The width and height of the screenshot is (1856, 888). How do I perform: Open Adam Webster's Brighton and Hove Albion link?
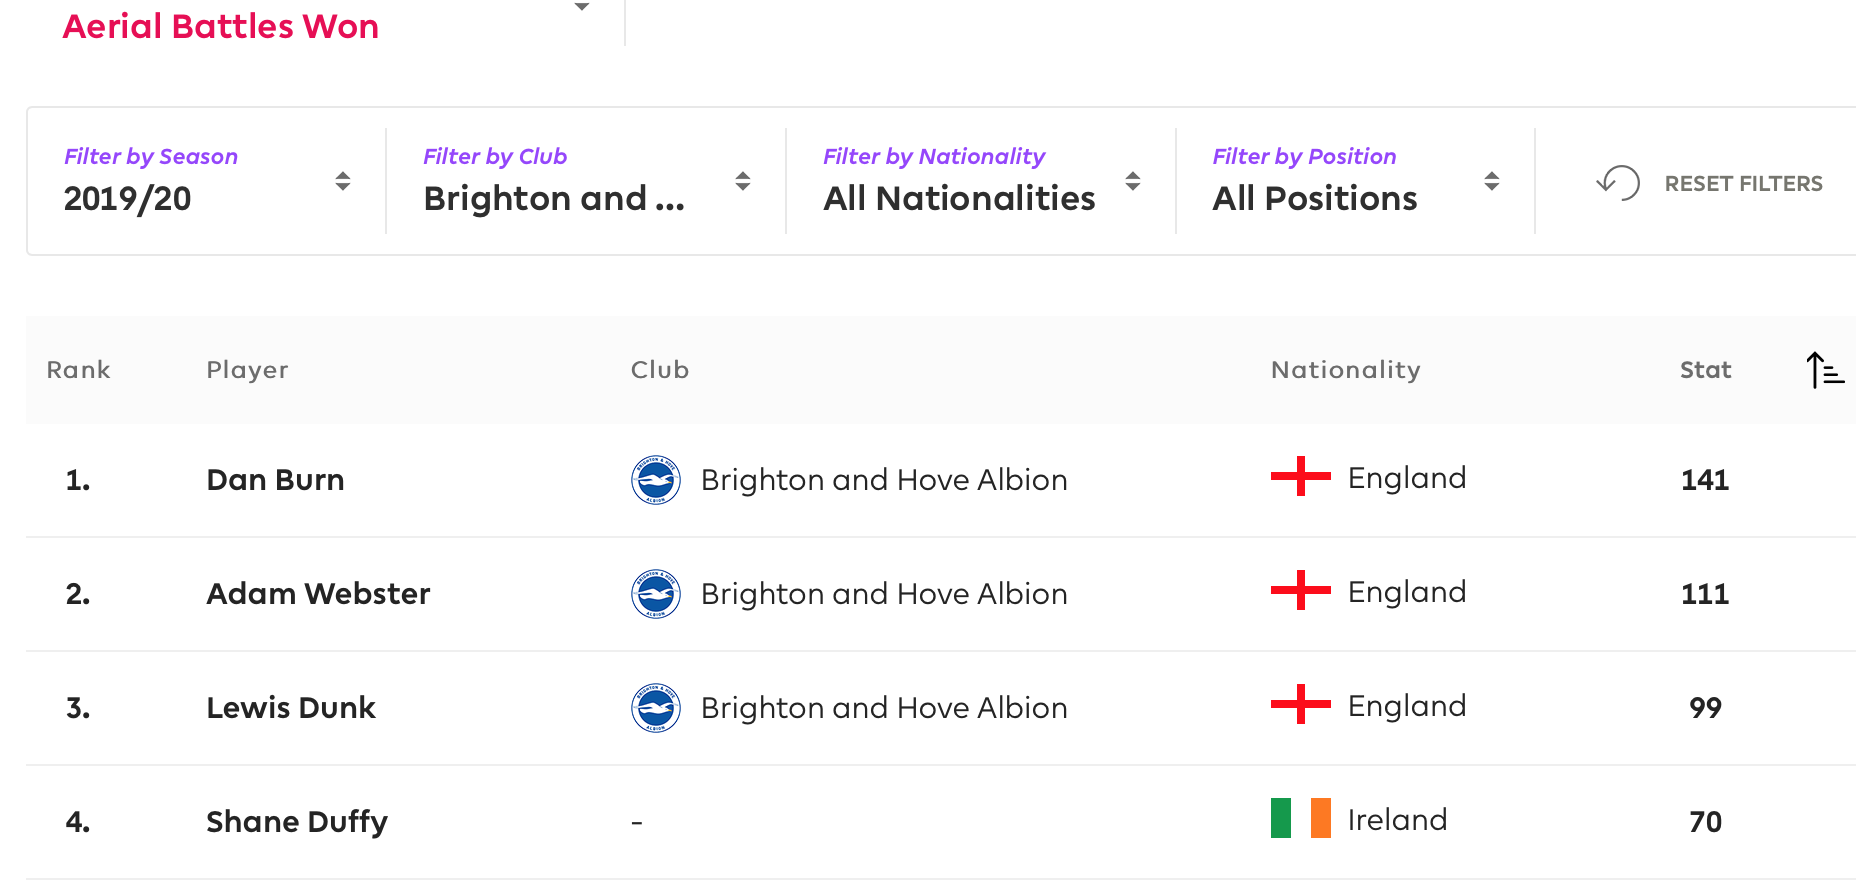coord(884,594)
